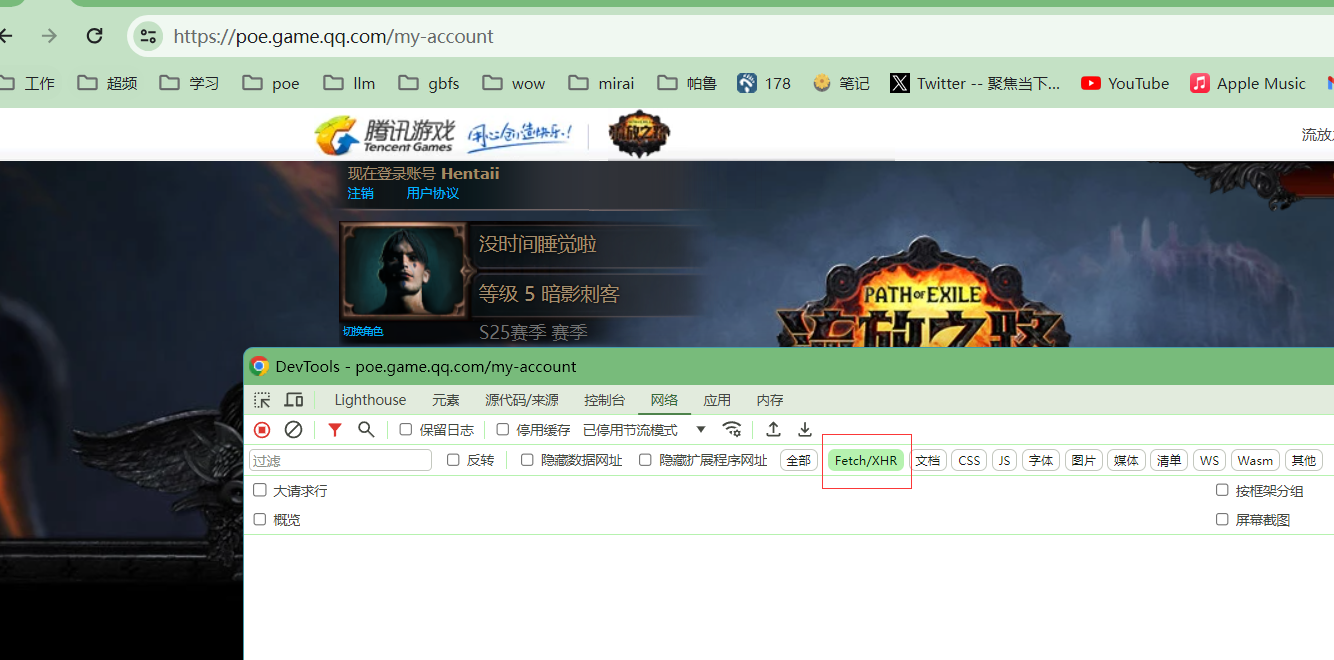Enable the 保留日志 checkbox

tap(406, 430)
